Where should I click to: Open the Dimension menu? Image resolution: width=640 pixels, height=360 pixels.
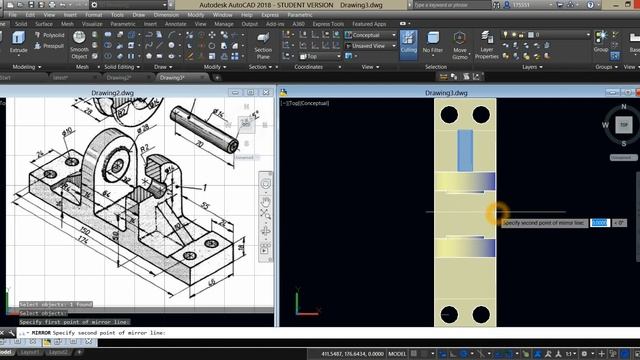[x=166, y=15]
